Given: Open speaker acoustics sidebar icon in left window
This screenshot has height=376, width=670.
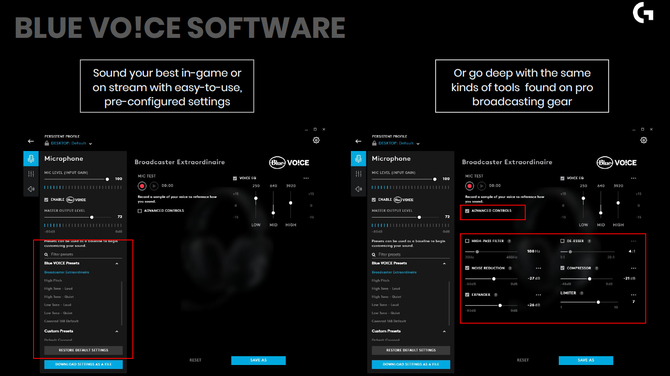Looking at the screenshot, I should (x=31, y=189).
